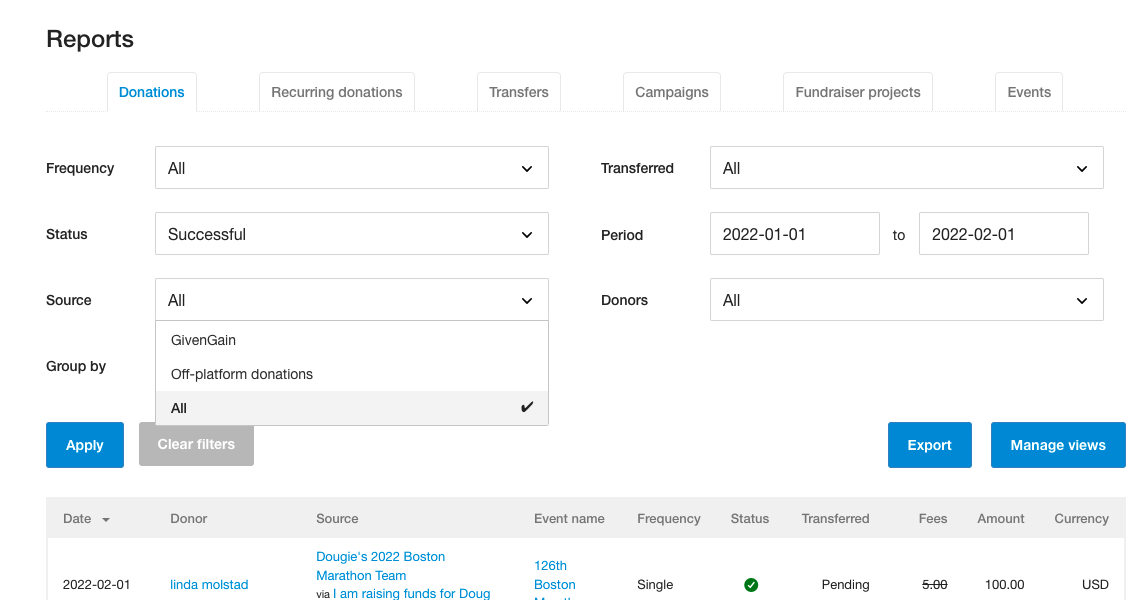This screenshot has height=600, width=1147.
Task: Click the Date column sort arrow
Action: pyautogui.click(x=106, y=520)
